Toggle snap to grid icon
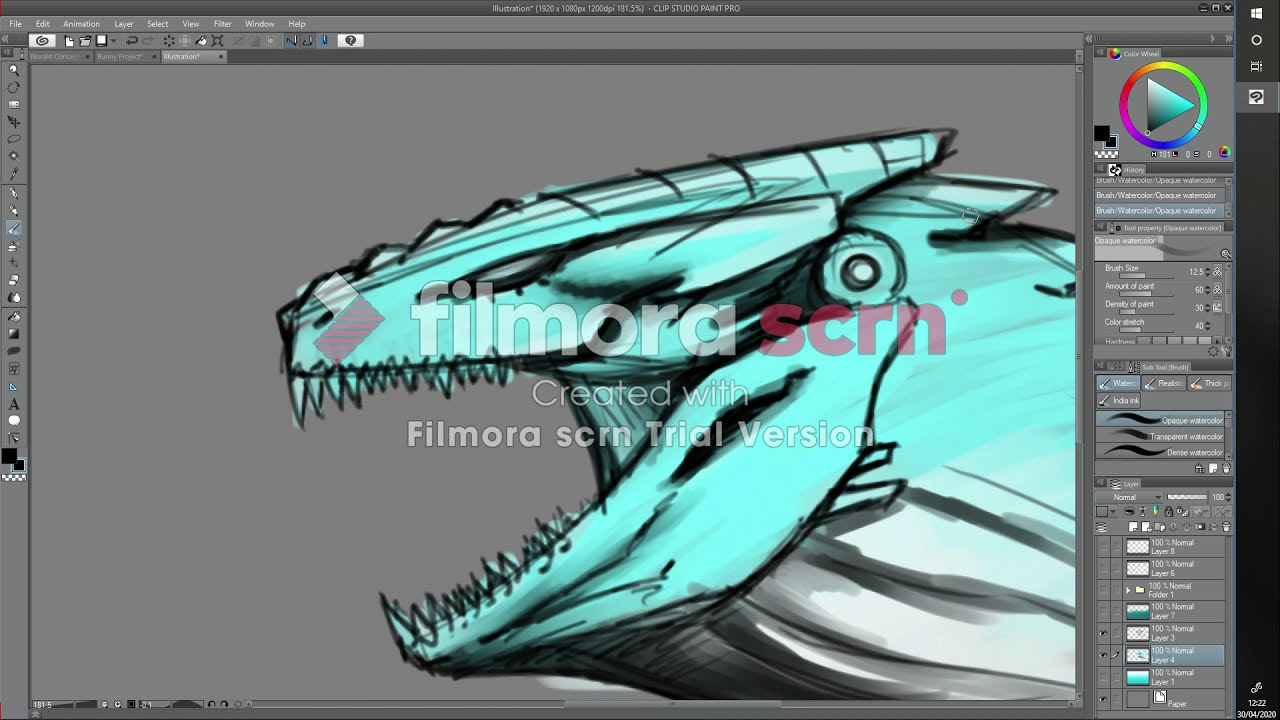 pyautogui.click(x=325, y=41)
